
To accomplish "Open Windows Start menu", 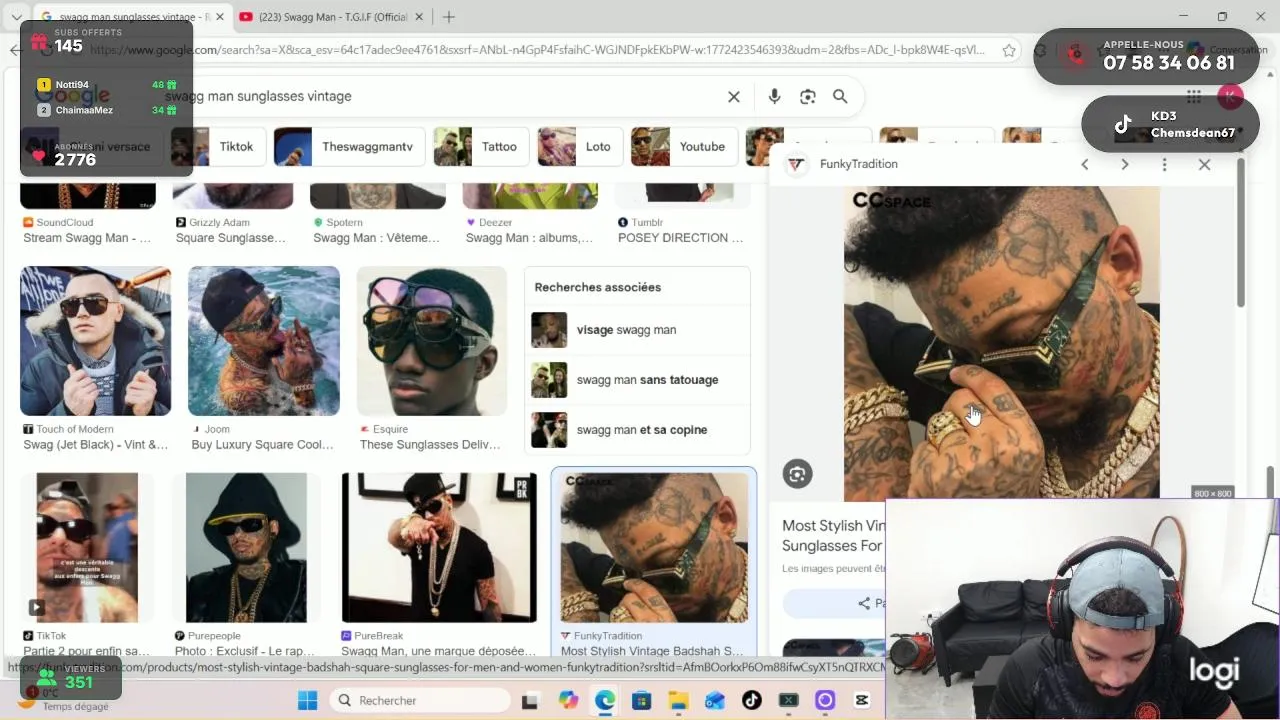I will pyautogui.click(x=307, y=700).
